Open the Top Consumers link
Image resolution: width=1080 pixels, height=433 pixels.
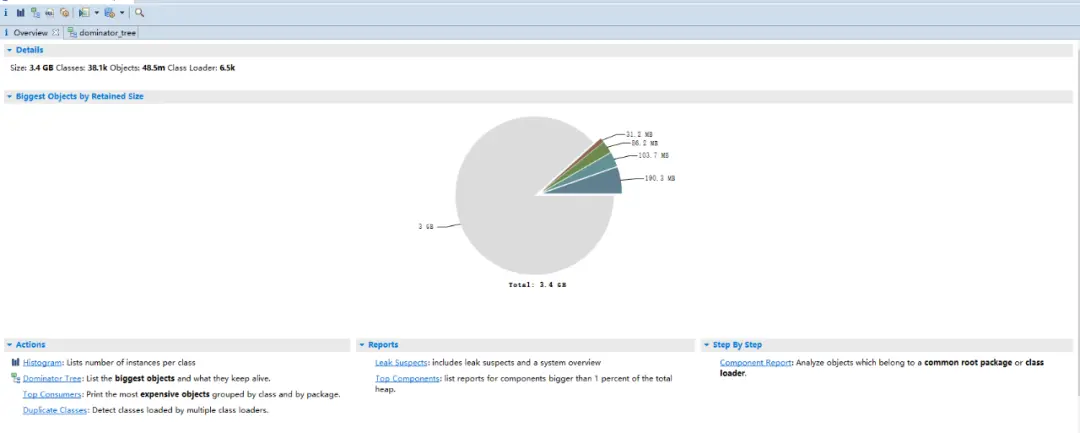(x=51, y=394)
